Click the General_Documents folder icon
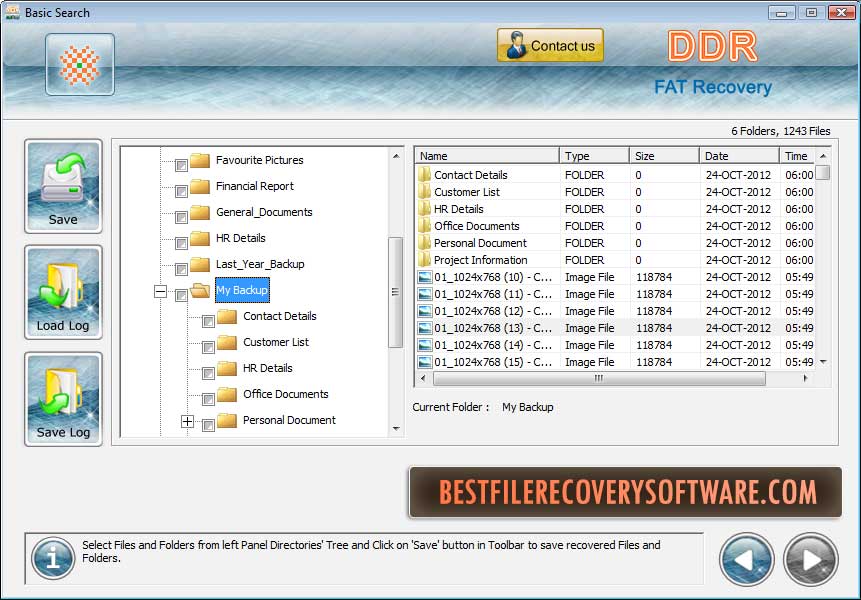861x600 pixels. [200, 212]
